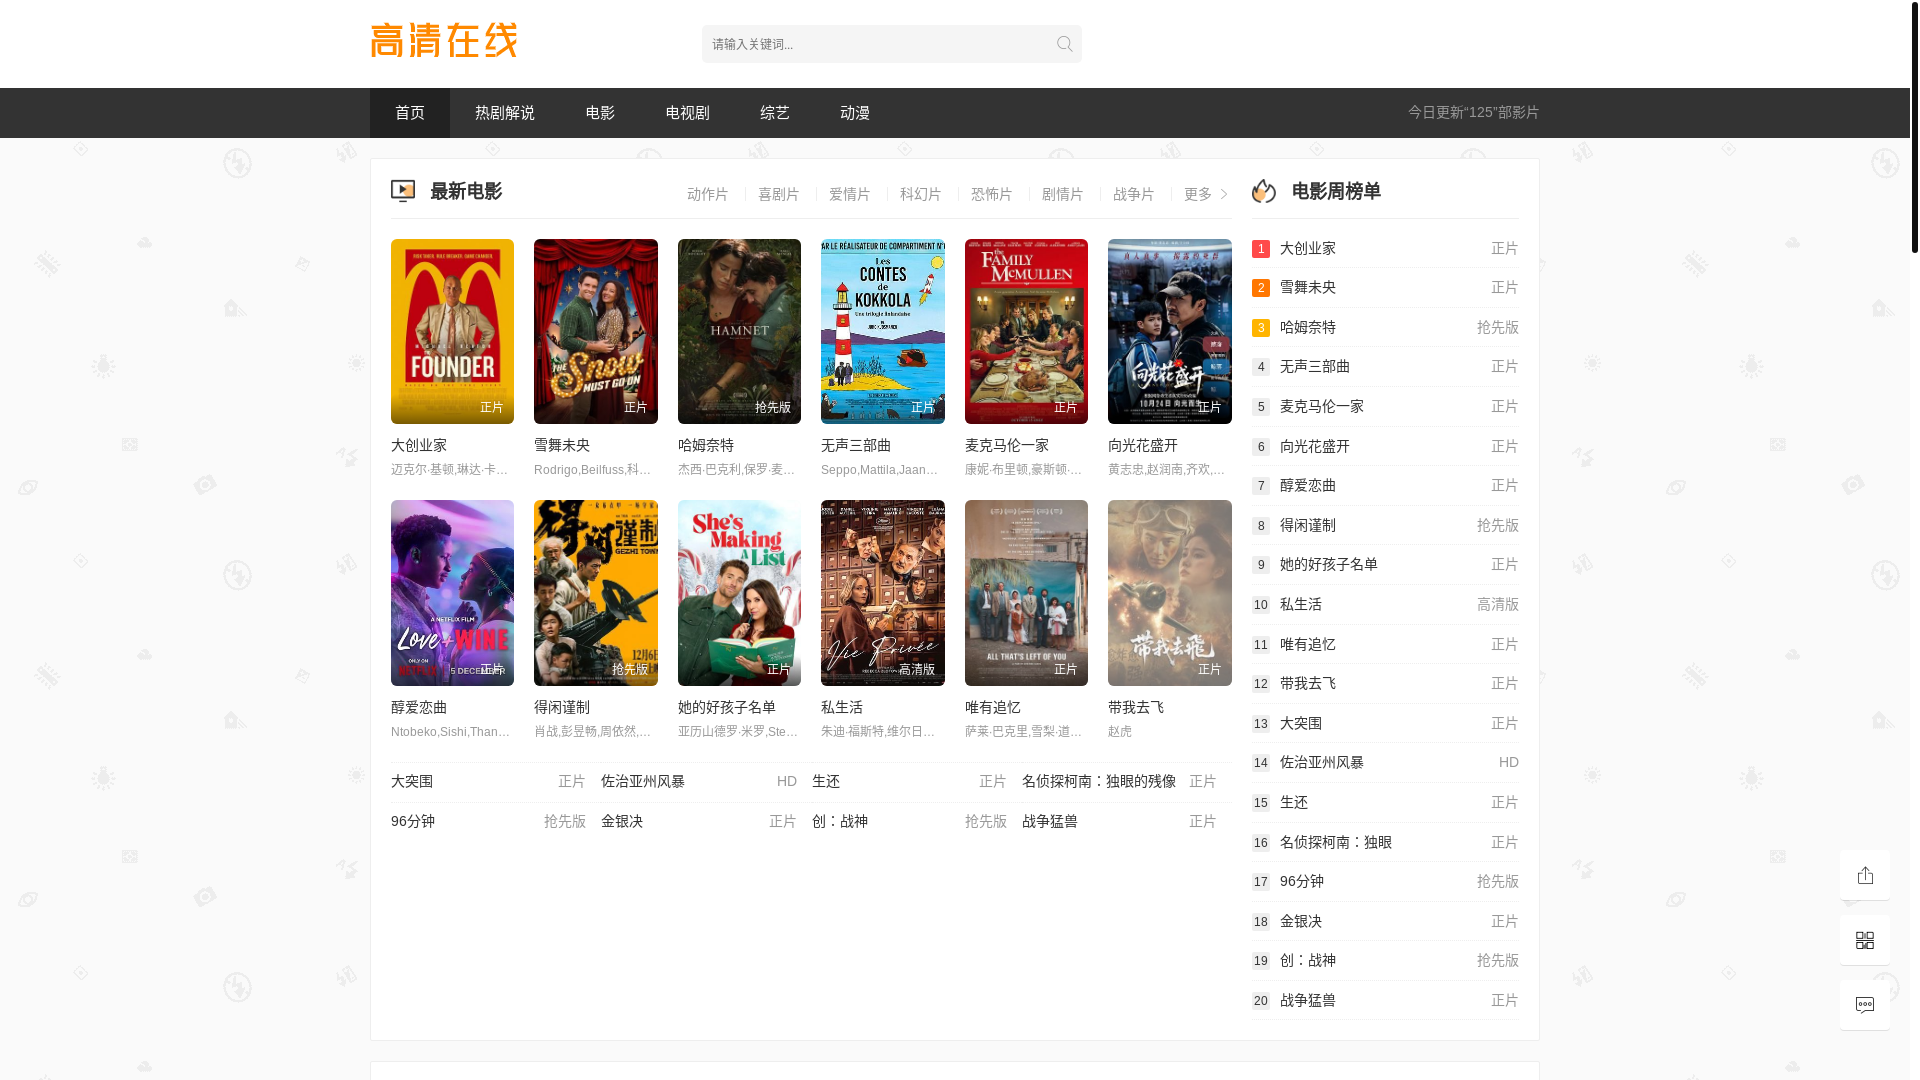Image resolution: width=1920 pixels, height=1080 pixels.
Task: Click the share icon button
Action: click(1864, 875)
